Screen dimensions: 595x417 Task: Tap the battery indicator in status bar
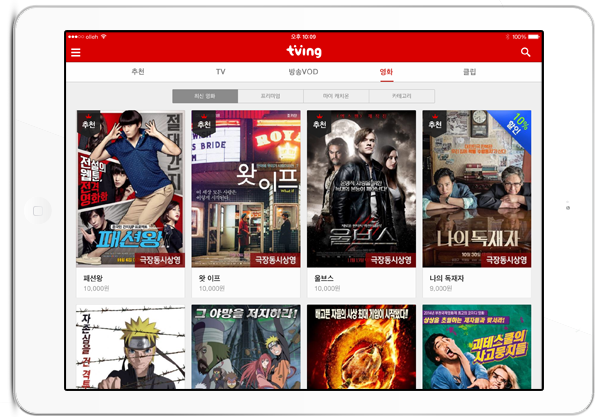(x=534, y=37)
